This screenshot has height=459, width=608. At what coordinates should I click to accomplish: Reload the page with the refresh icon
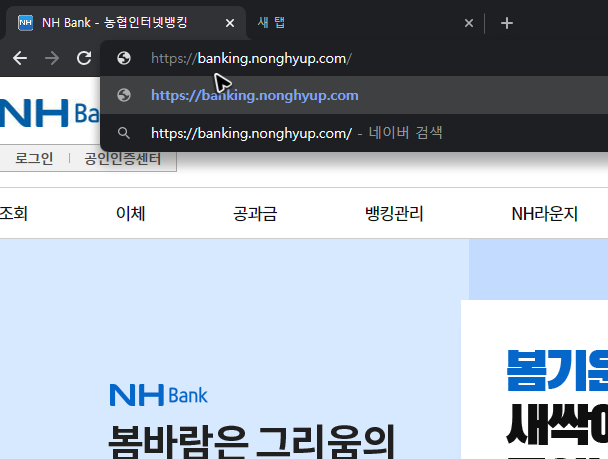pos(84,58)
